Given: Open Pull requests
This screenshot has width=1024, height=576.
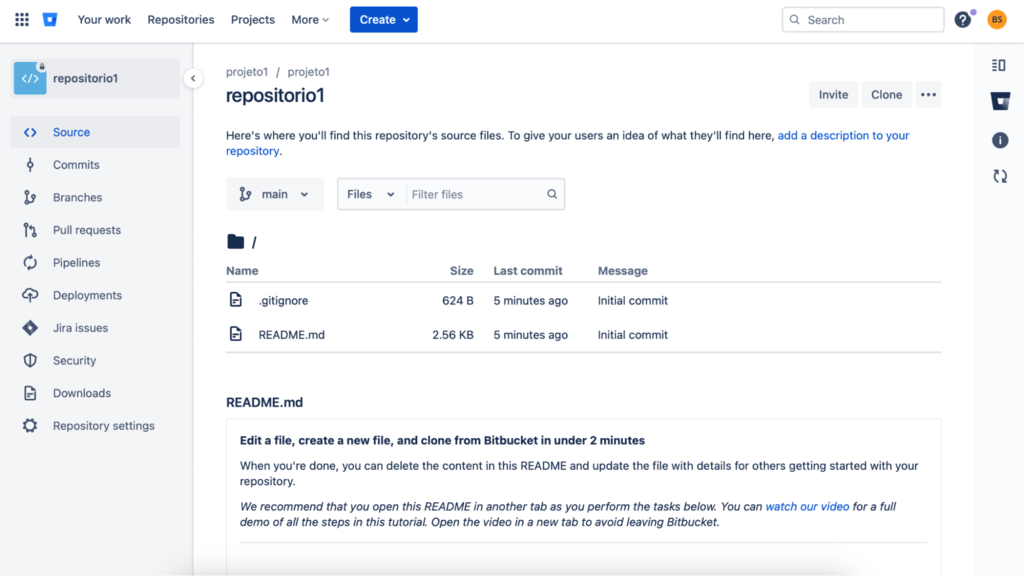Looking at the screenshot, I should point(86,229).
